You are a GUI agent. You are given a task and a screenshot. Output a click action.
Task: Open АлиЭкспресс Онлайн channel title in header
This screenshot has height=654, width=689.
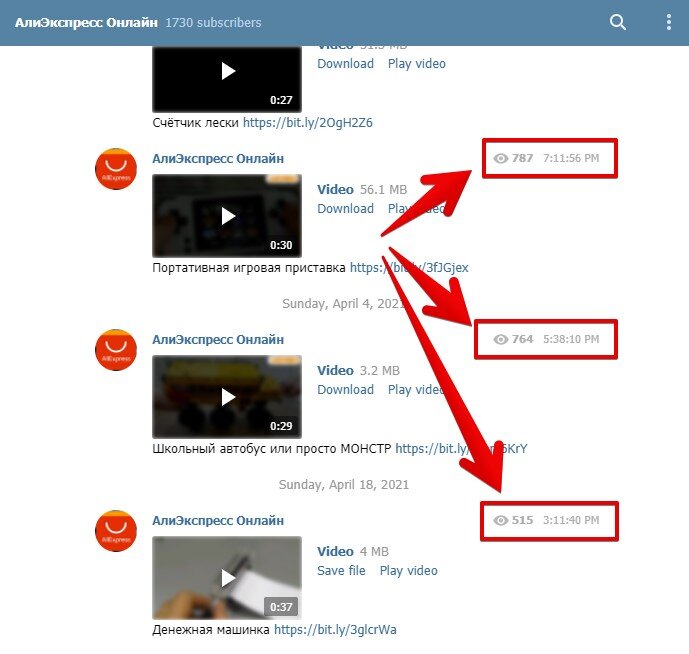86,22
